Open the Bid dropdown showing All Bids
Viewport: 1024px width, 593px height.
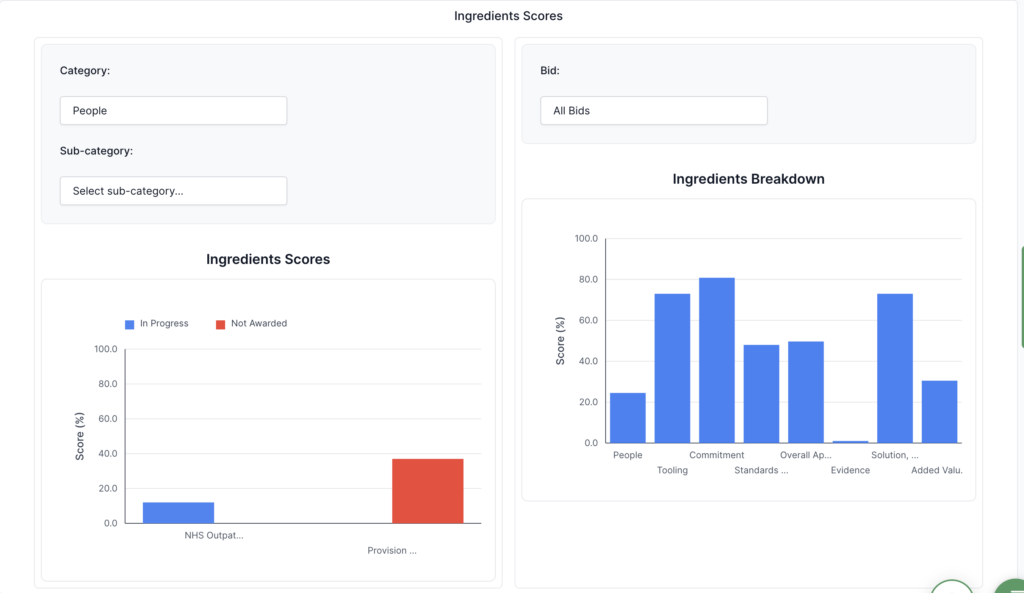click(653, 111)
